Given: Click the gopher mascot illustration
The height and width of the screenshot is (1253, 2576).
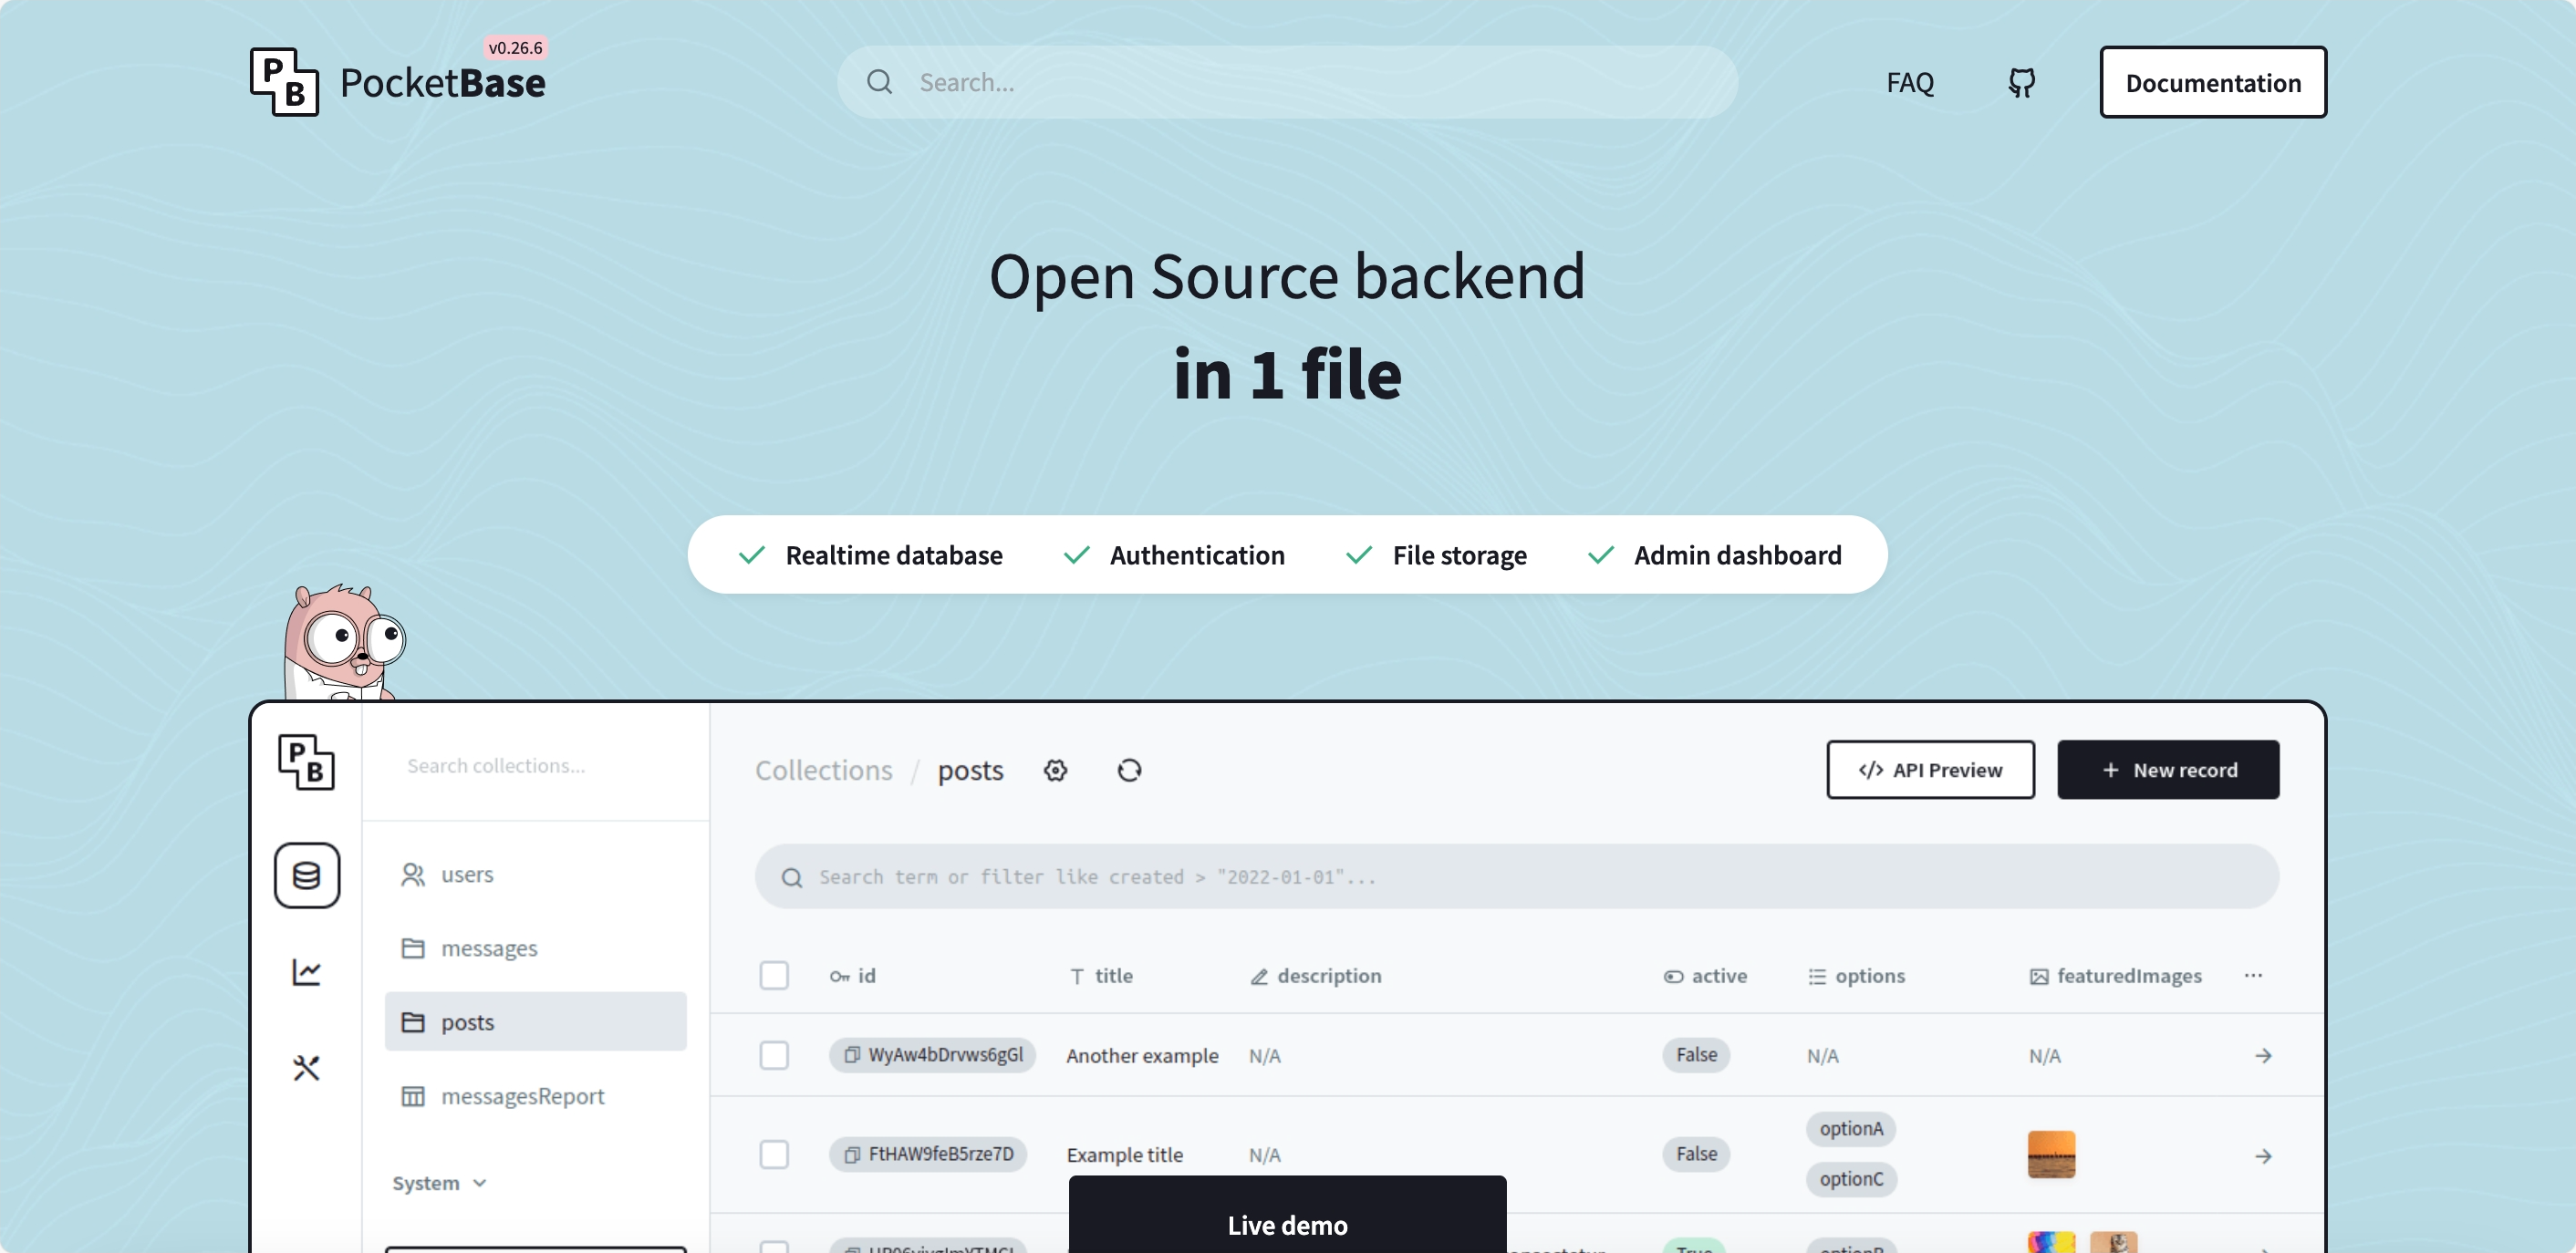Looking at the screenshot, I should (x=343, y=642).
